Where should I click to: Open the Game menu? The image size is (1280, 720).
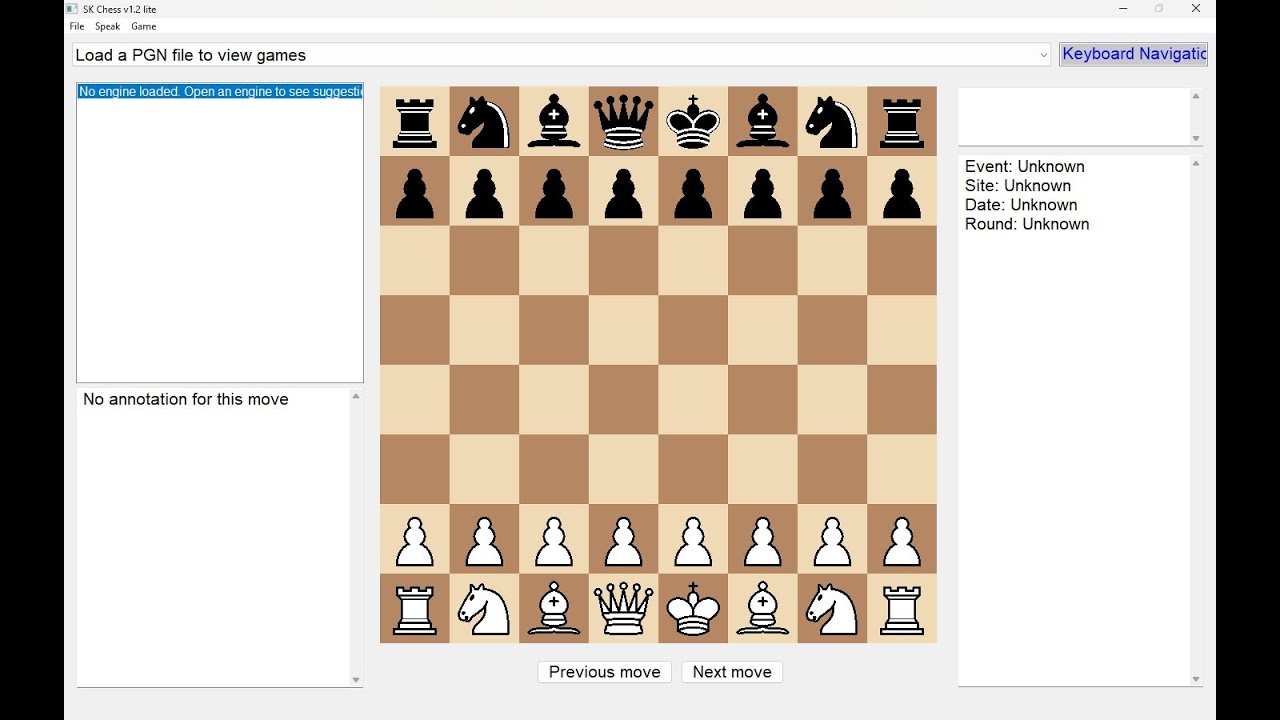coord(144,26)
